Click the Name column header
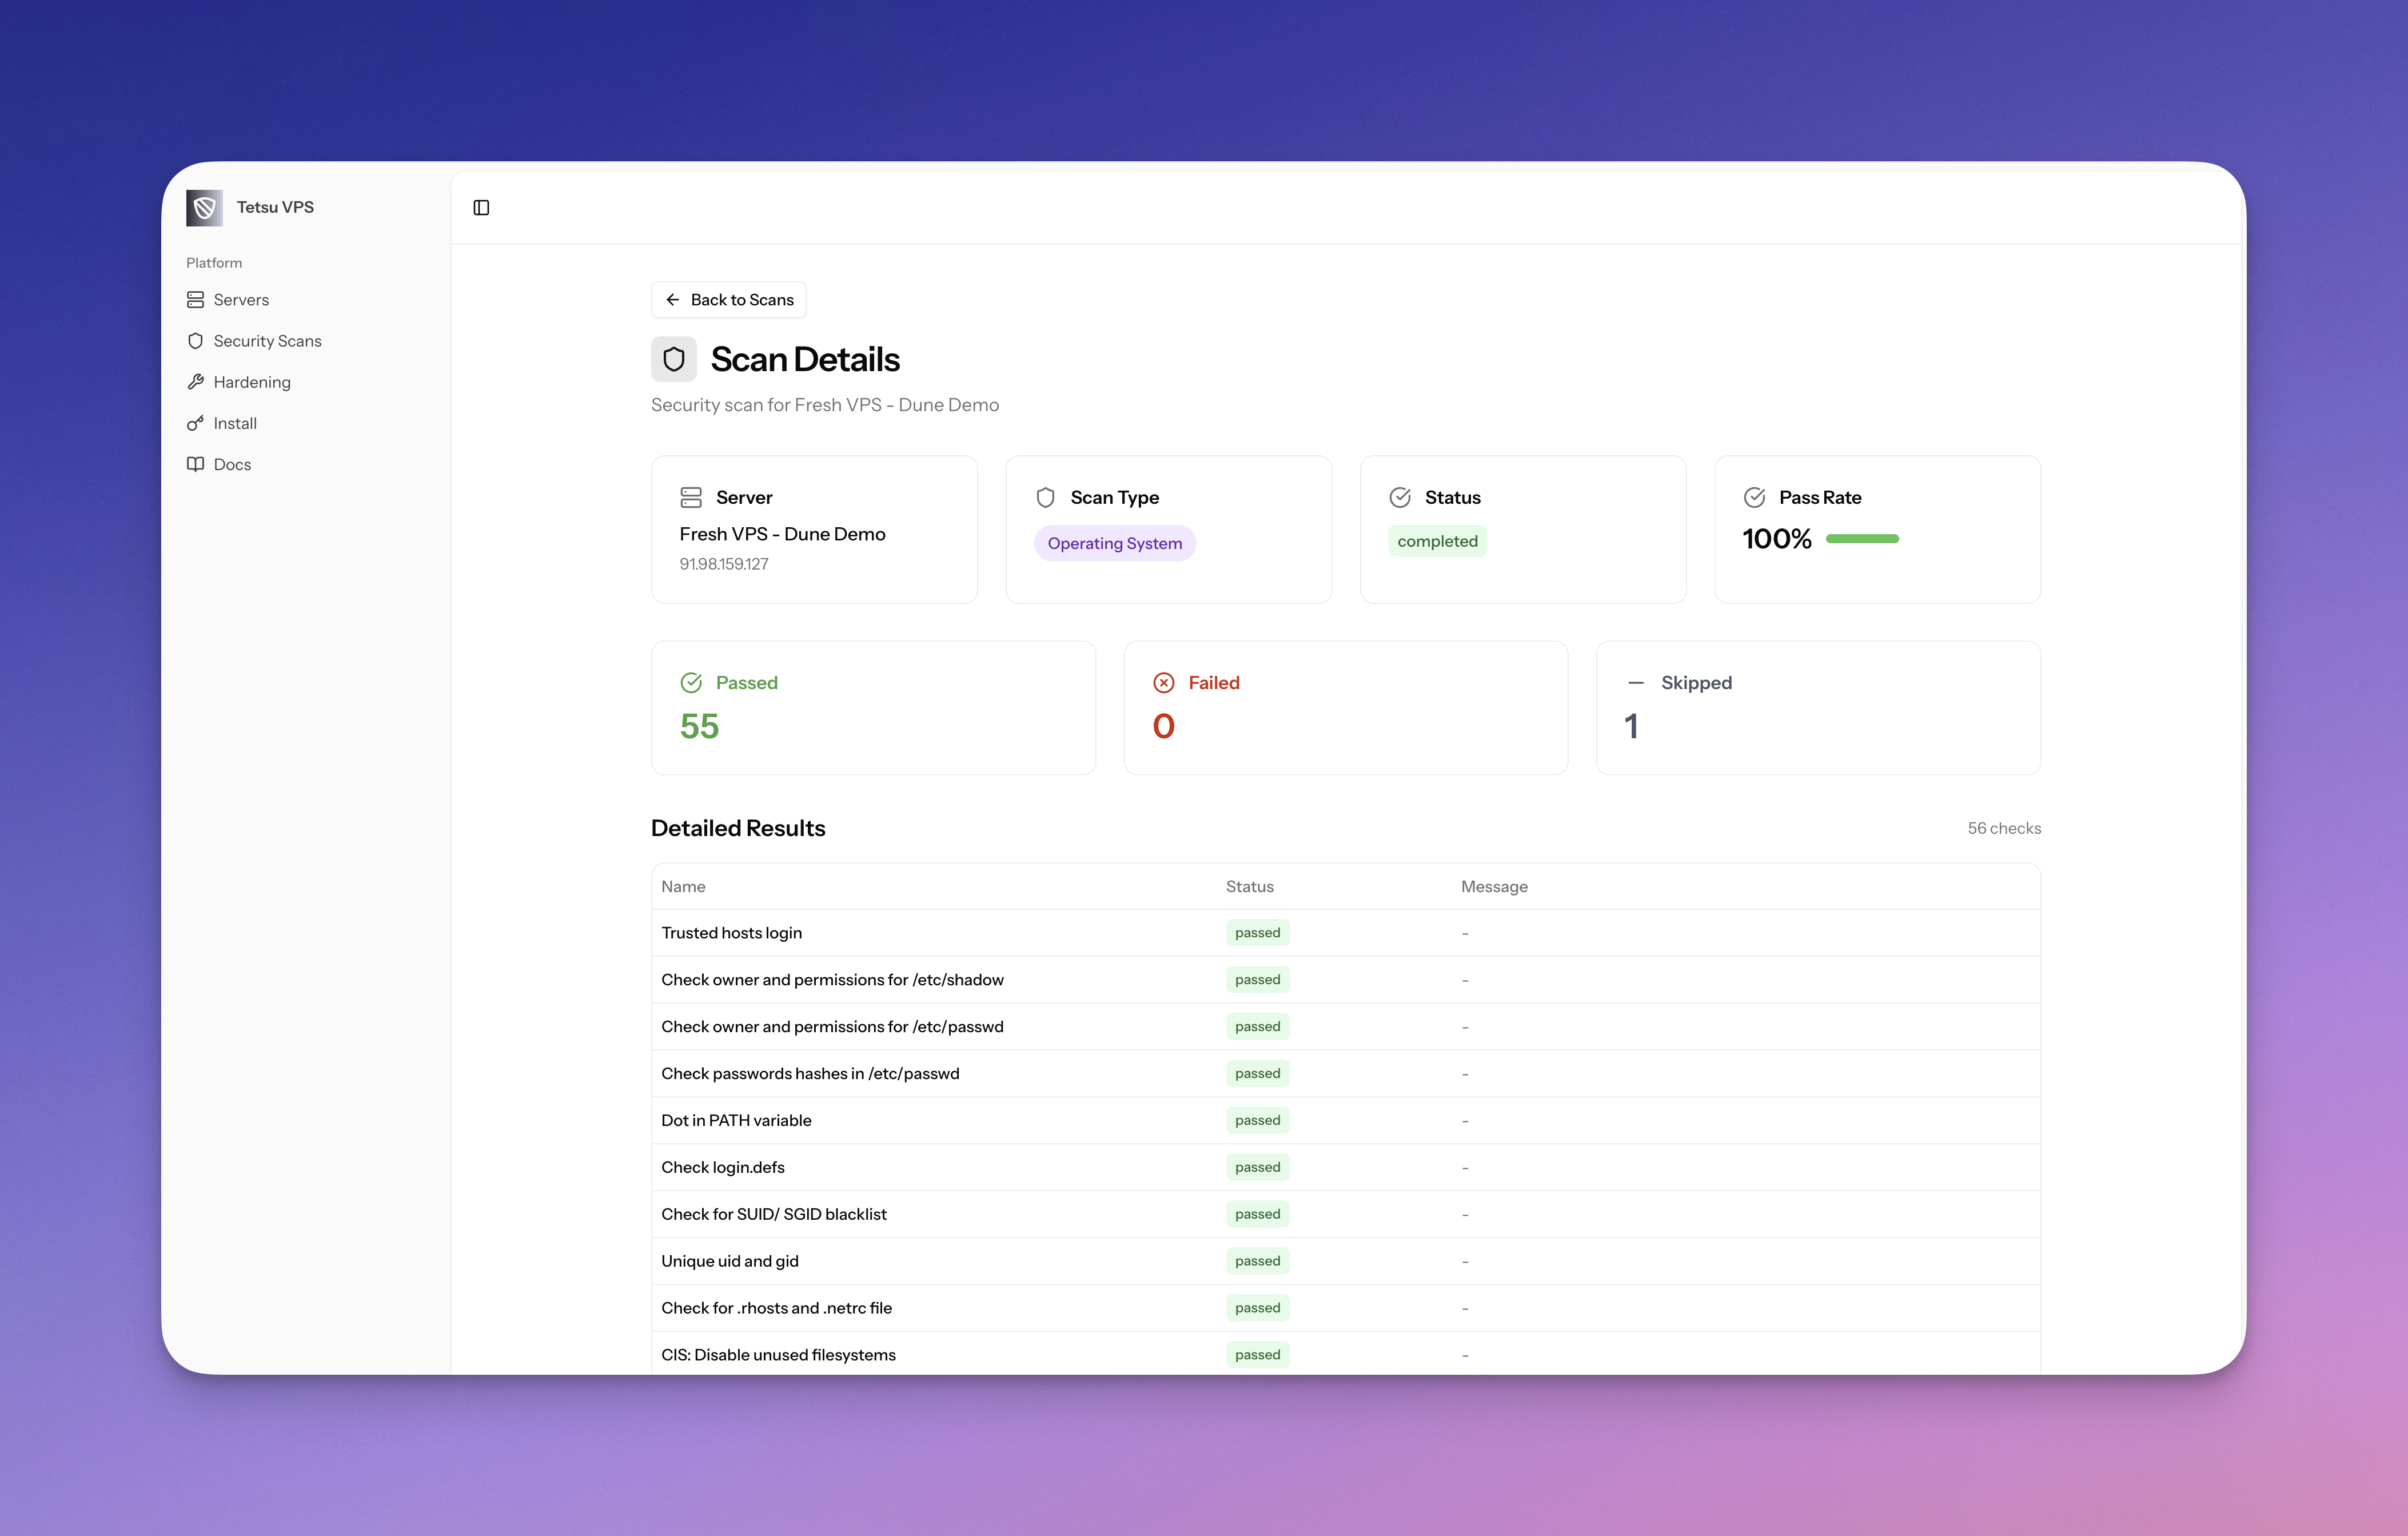This screenshot has height=1536, width=2408. tap(683, 887)
